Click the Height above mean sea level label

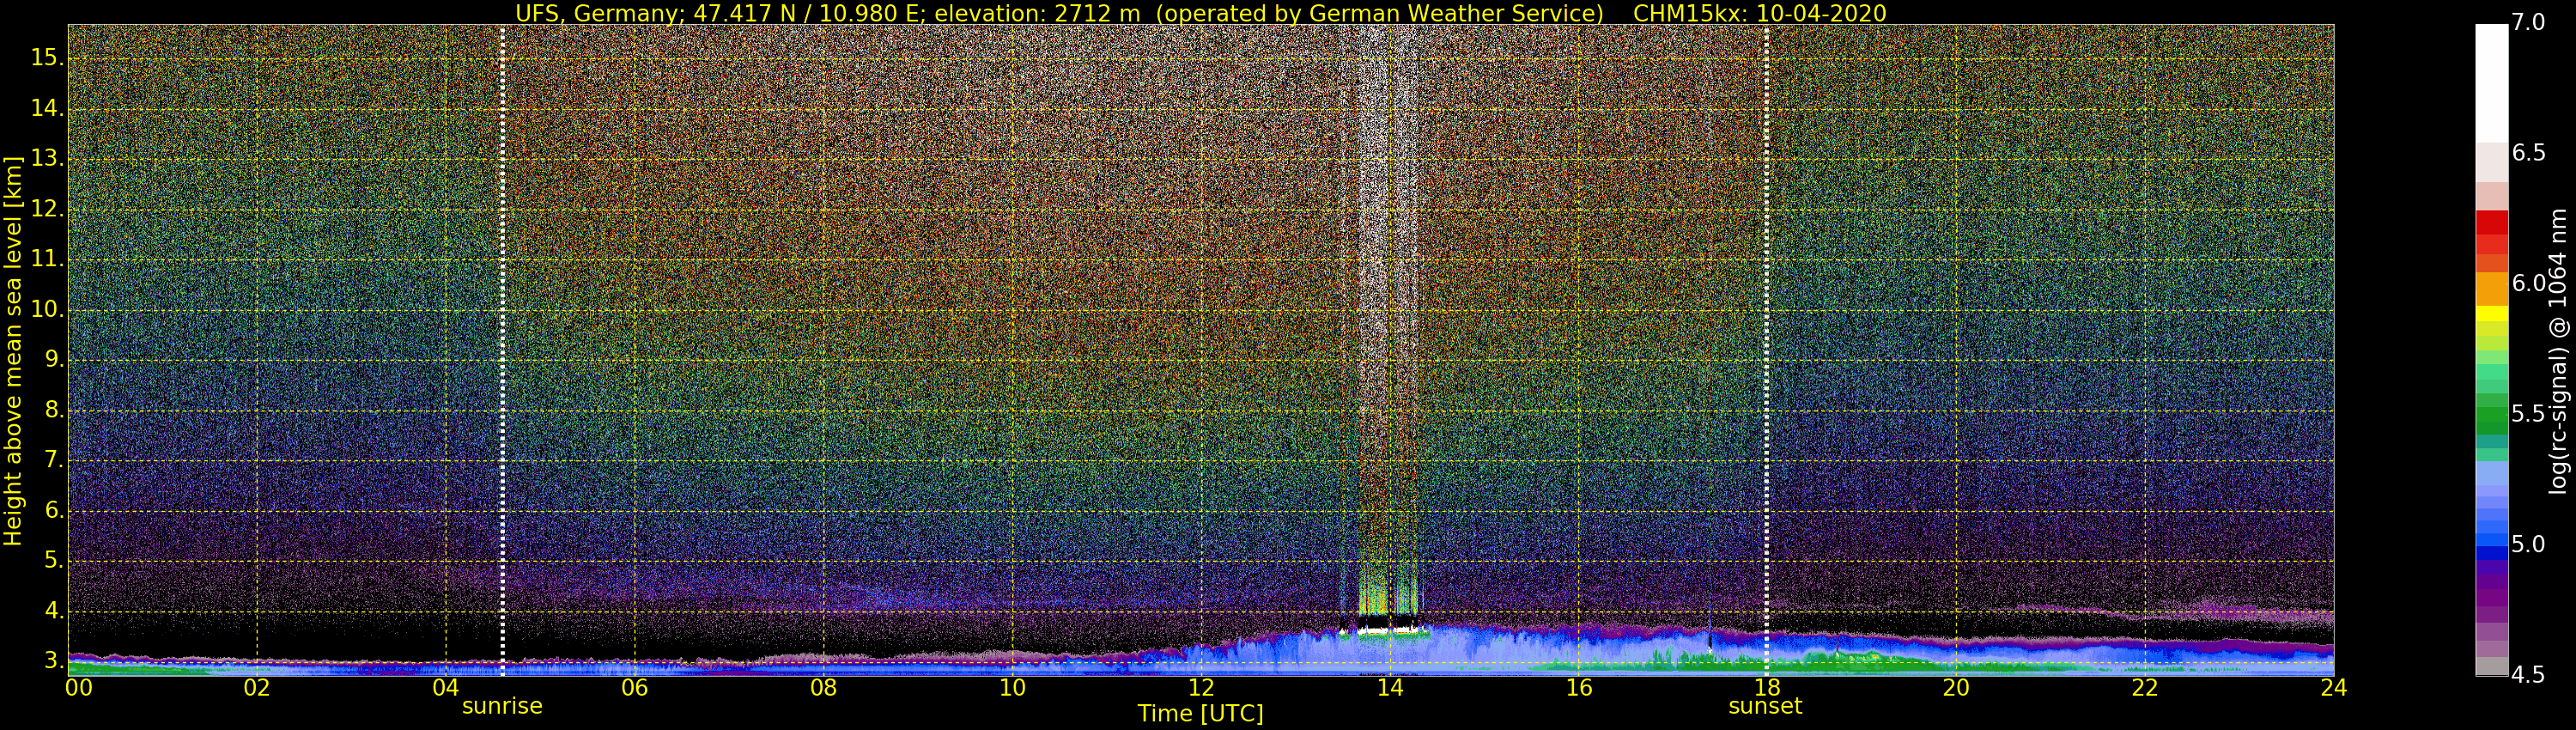point(13,350)
